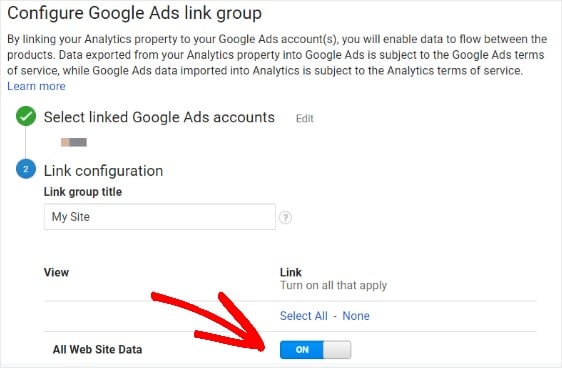Select the blurred linked account entry

pyautogui.click(x=74, y=142)
